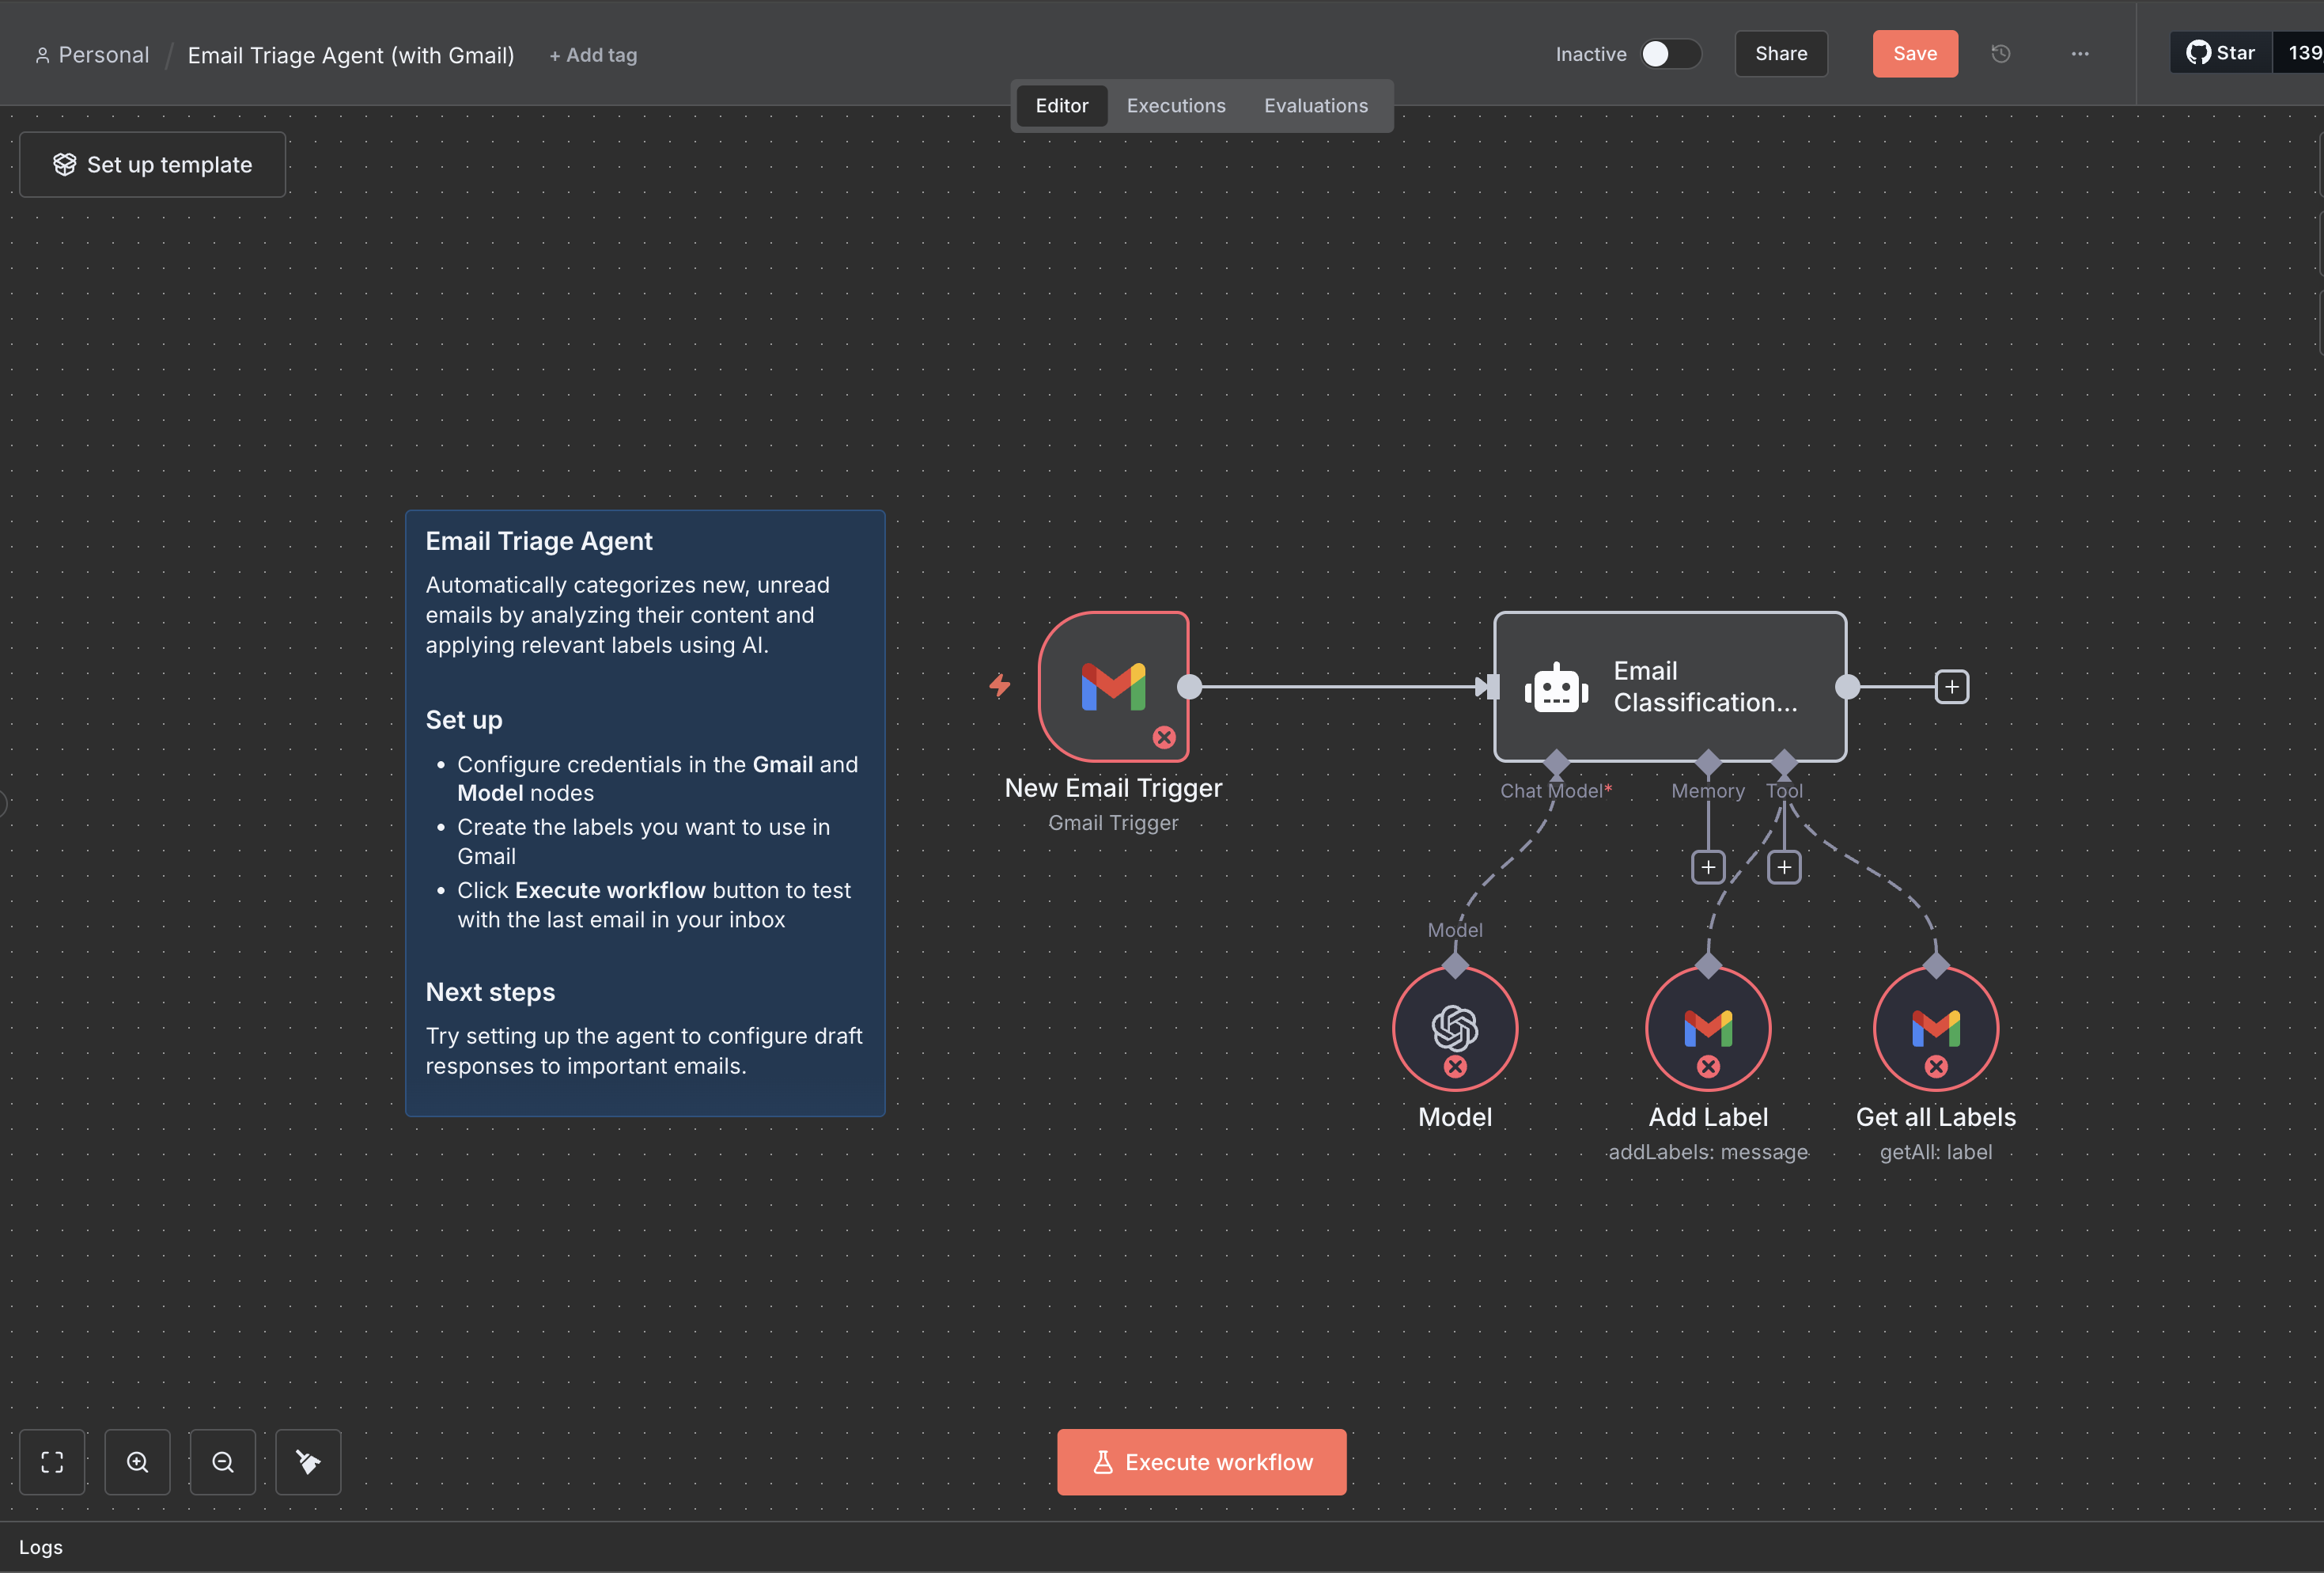The height and width of the screenshot is (1573, 2324).
Task: Select the Get all Labels node
Action: (x=1935, y=1028)
